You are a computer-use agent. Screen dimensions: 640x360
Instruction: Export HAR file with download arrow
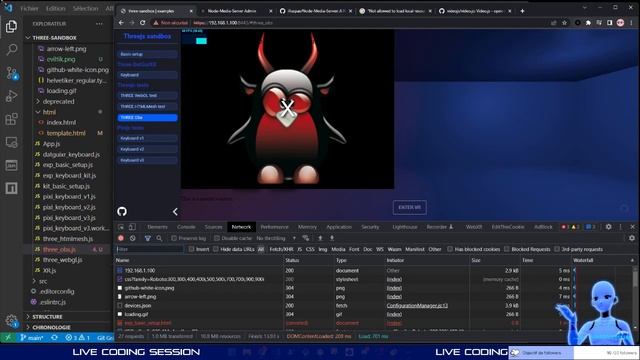(x=332, y=238)
